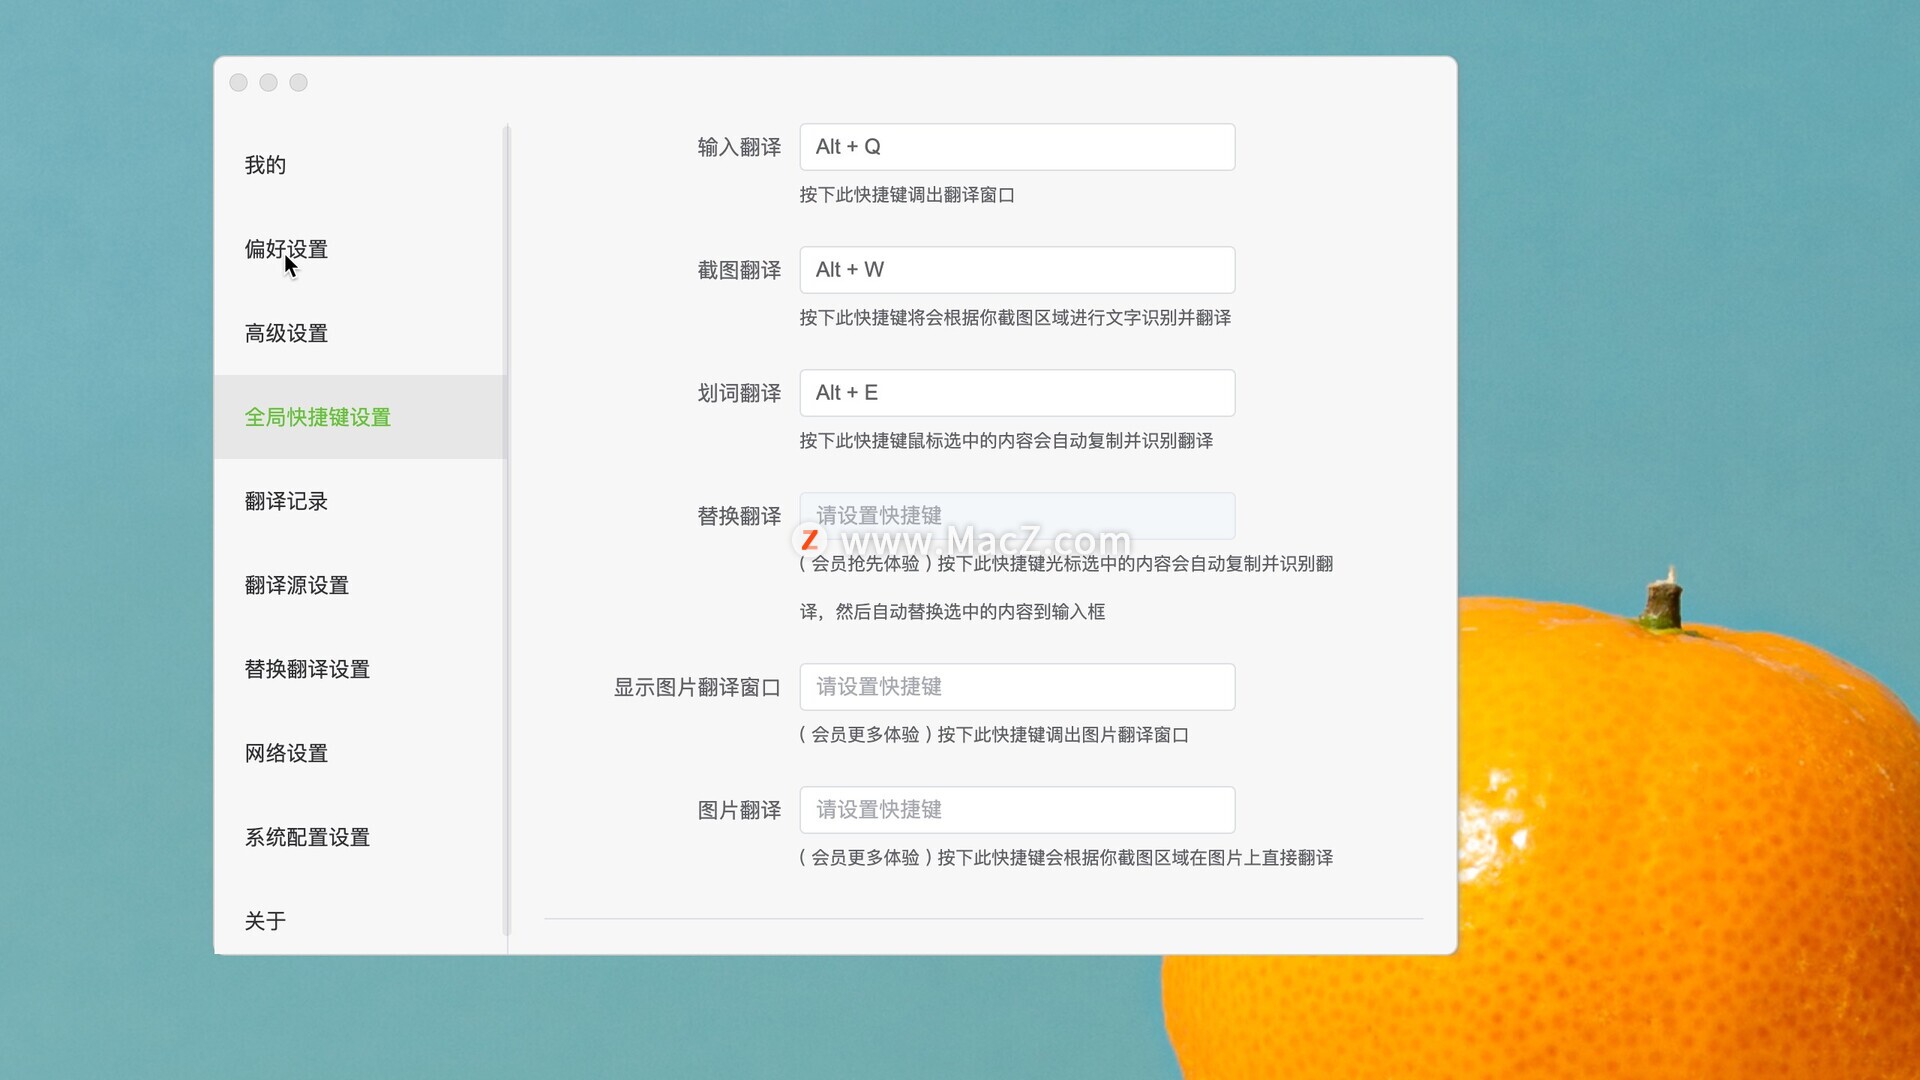Click the 图片翻译 label
This screenshot has width=1920, height=1080.
point(739,810)
